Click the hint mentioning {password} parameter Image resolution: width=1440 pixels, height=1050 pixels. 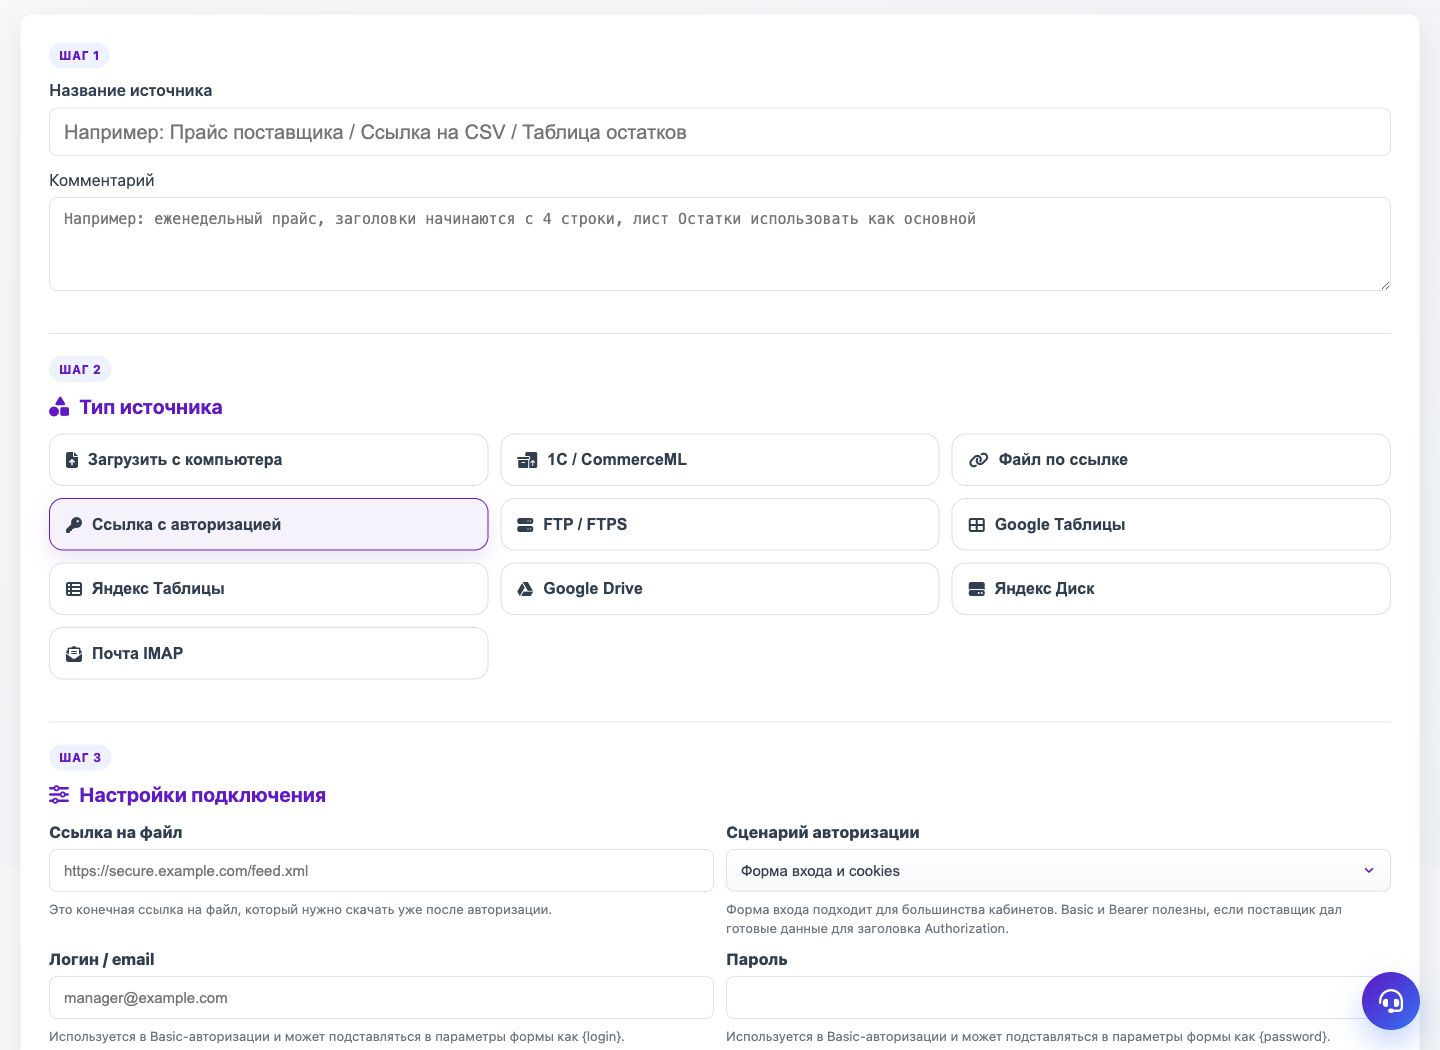click(1028, 1037)
